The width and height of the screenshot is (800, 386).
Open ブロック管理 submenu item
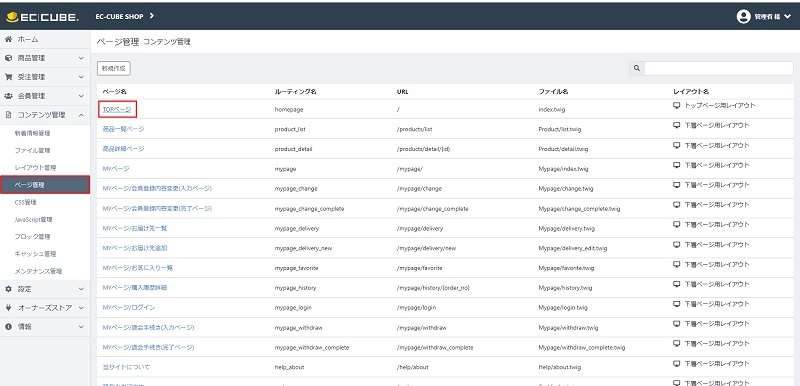32,237
